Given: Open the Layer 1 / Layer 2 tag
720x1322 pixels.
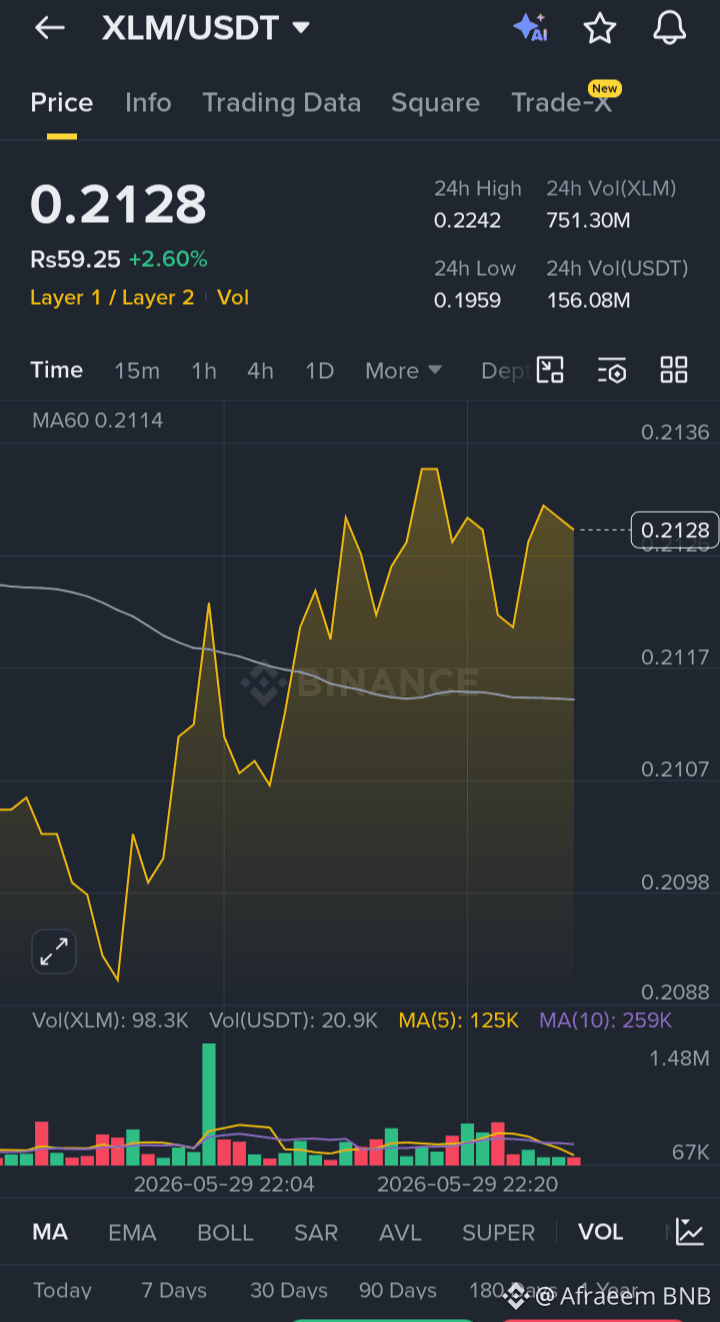Looking at the screenshot, I should pos(112,298).
